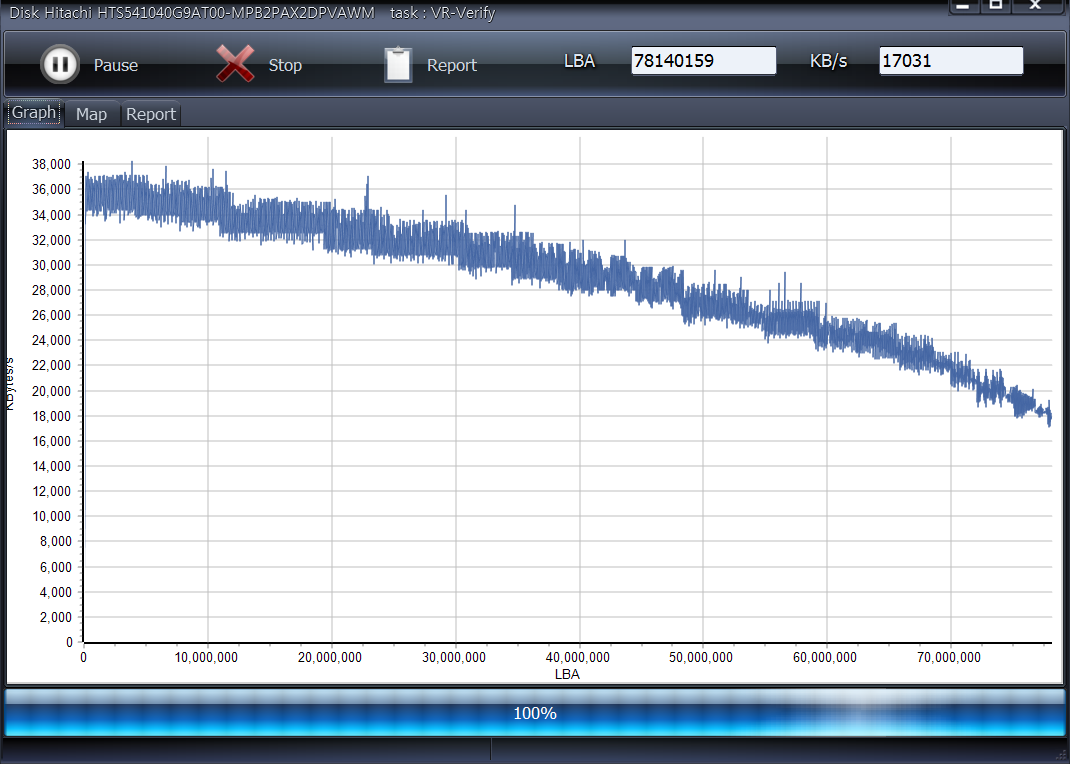Click the clipboard Report icon in toolbar
The image size is (1070, 764).
coord(398,65)
